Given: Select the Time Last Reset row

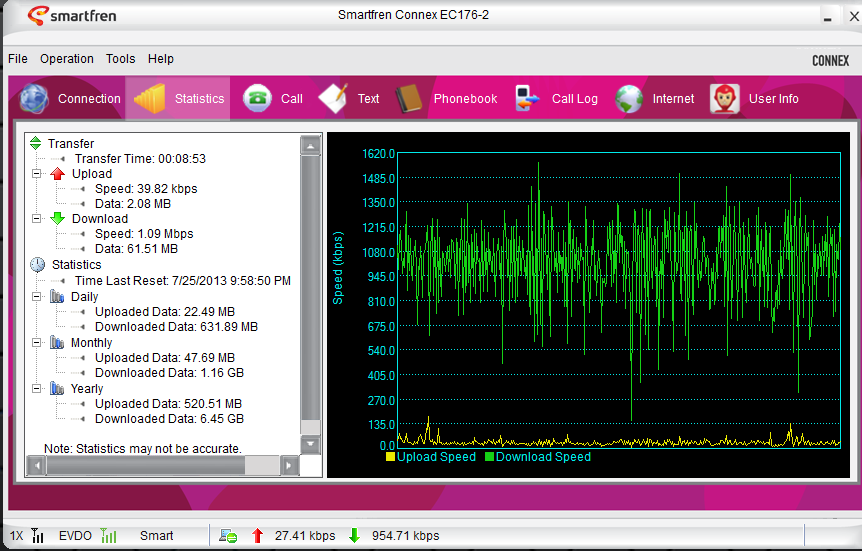Looking at the screenshot, I should point(183,281).
